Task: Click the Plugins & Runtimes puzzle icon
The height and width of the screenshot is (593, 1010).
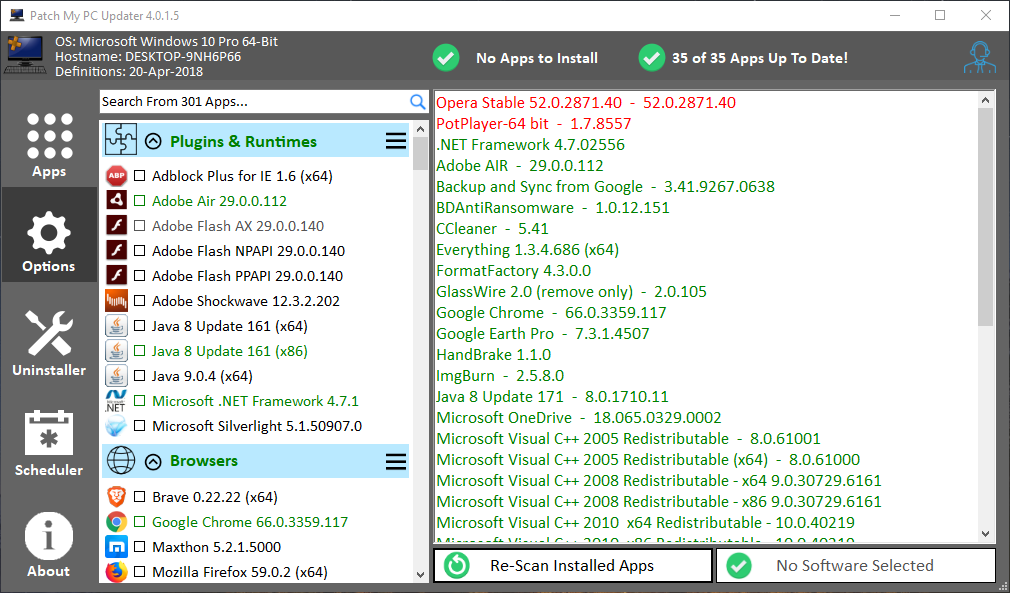Action: pyautogui.click(x=120, y=140)
